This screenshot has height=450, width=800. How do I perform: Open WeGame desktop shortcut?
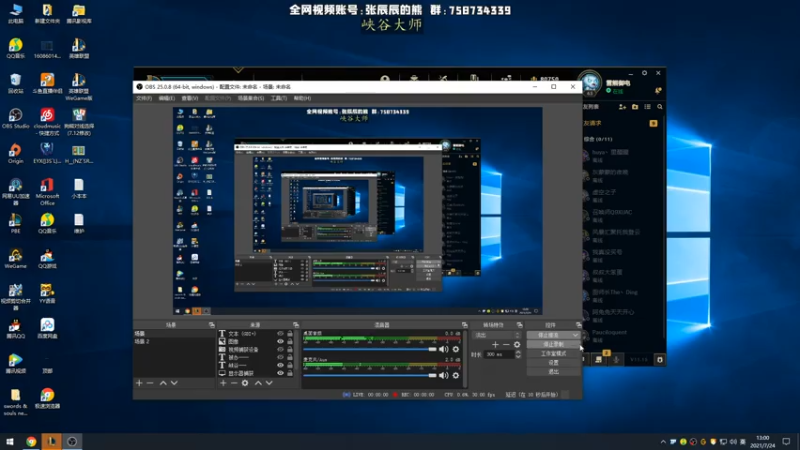[x=15, y=259]
